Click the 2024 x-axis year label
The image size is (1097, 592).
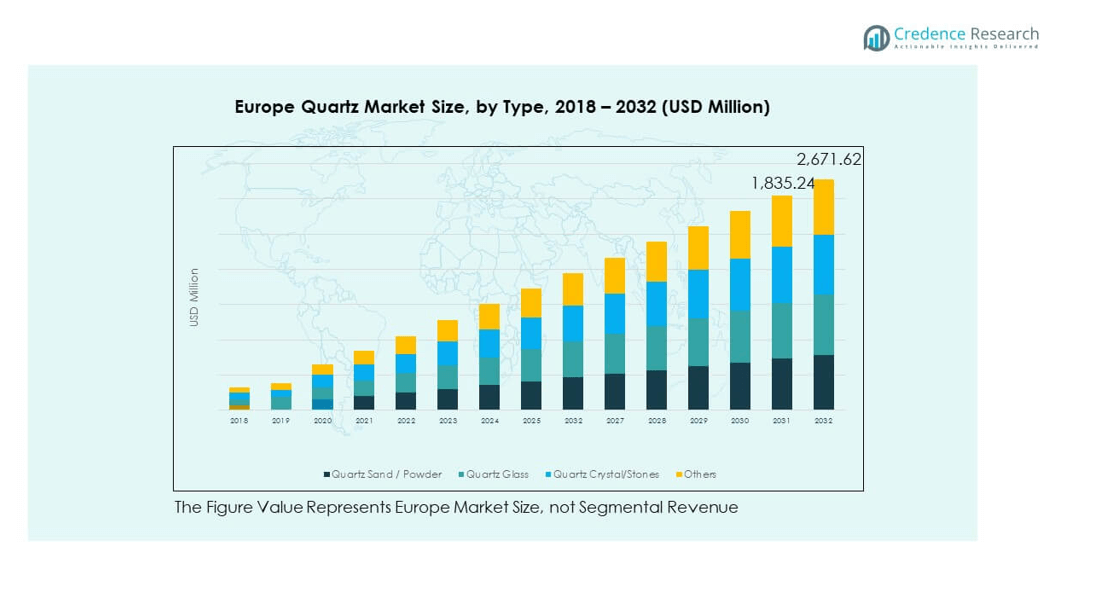489,421
